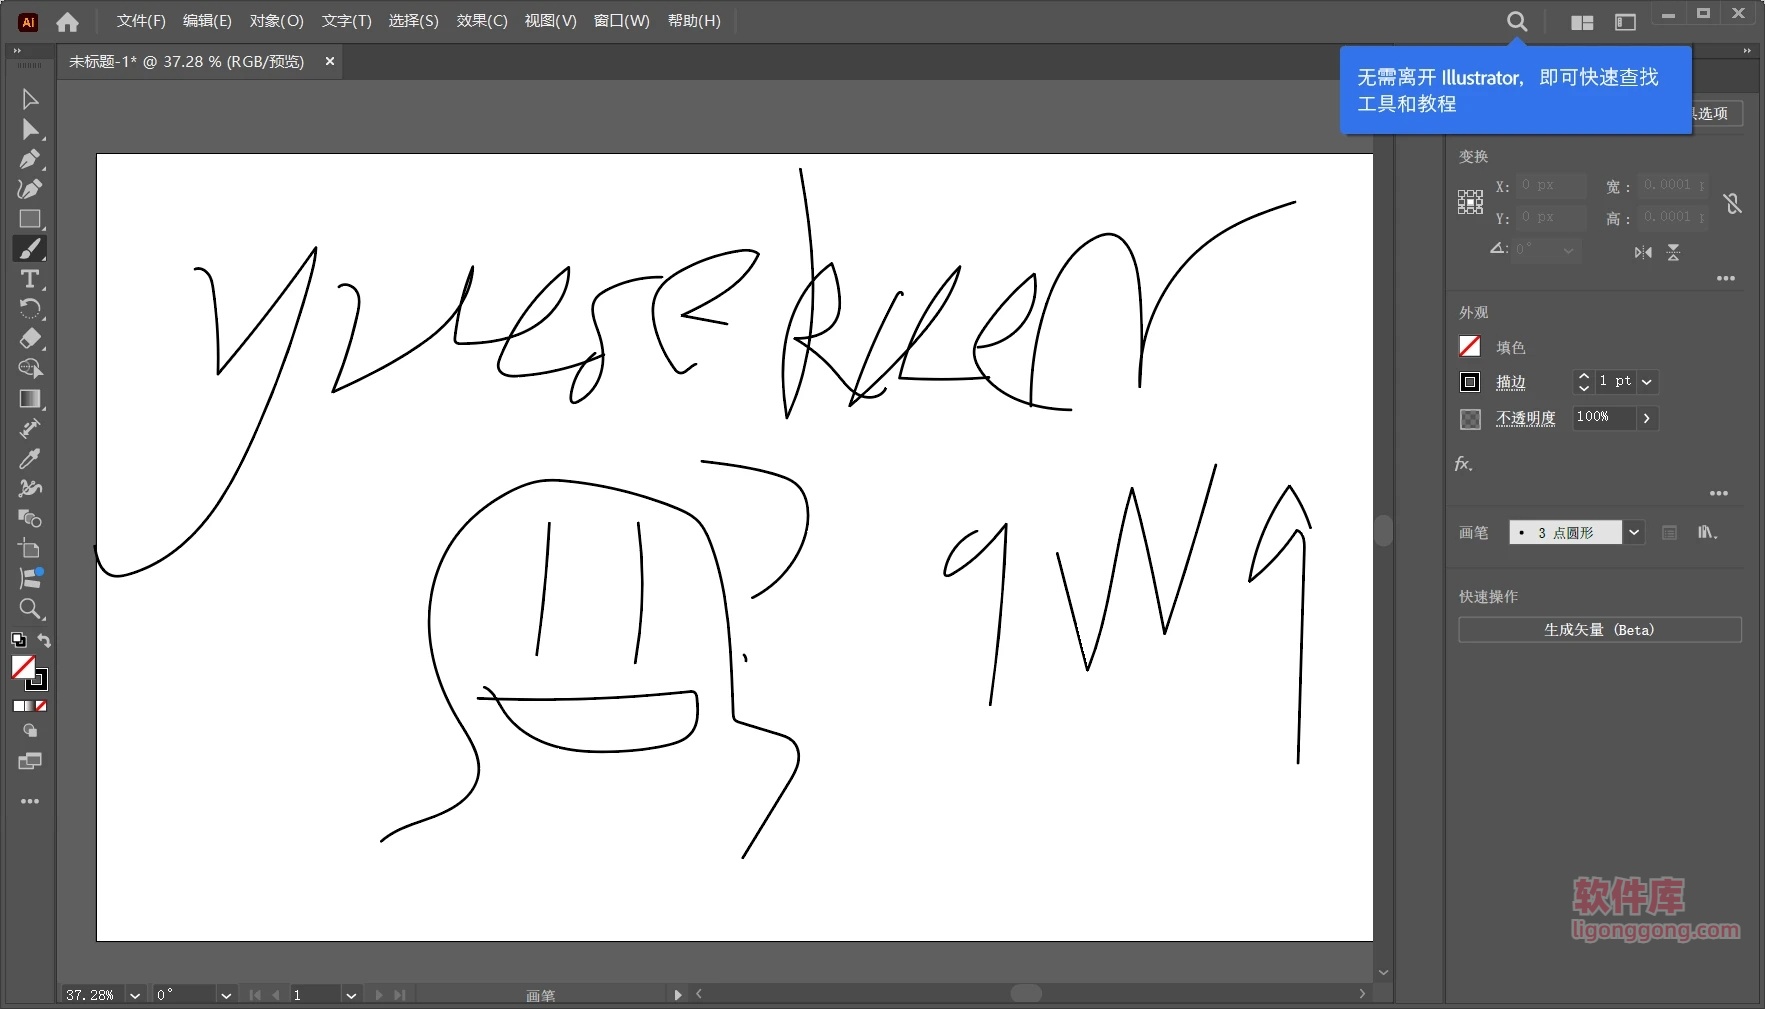Show more Appearance options dots
The image size is (1765, 1009).
click(x=1719, y=494)
